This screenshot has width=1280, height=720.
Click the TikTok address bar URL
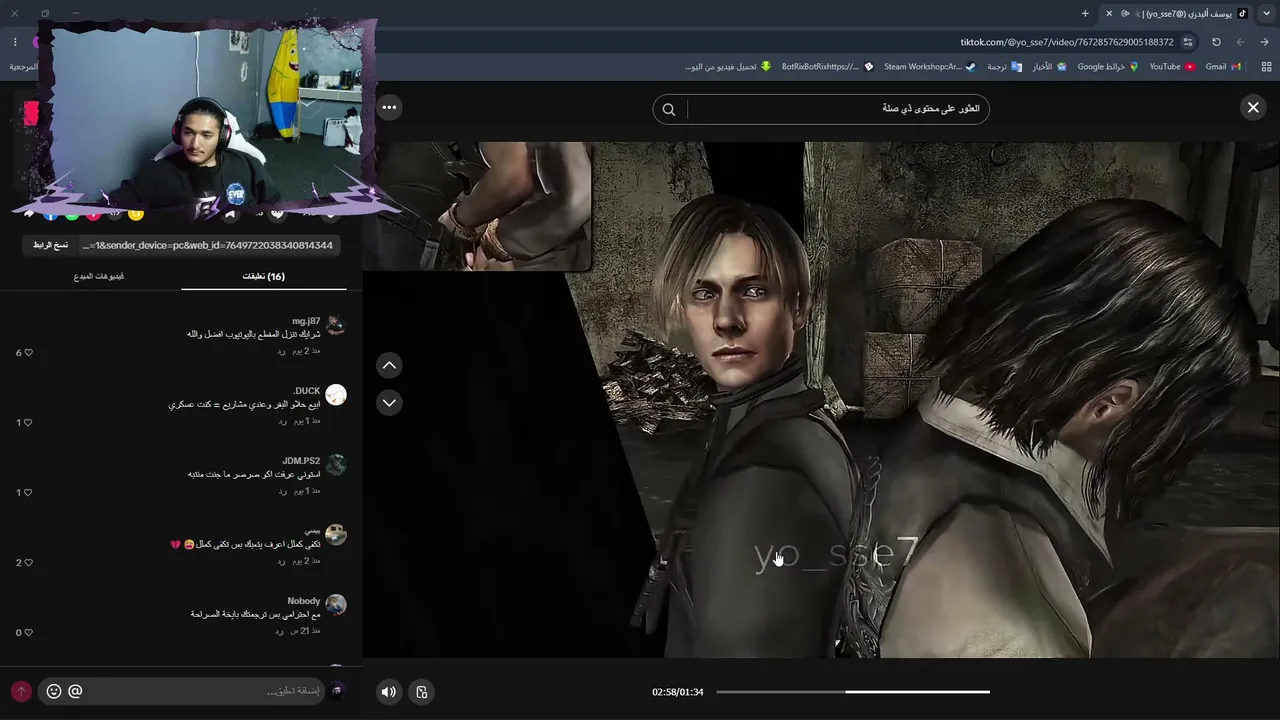(1066, 42)
